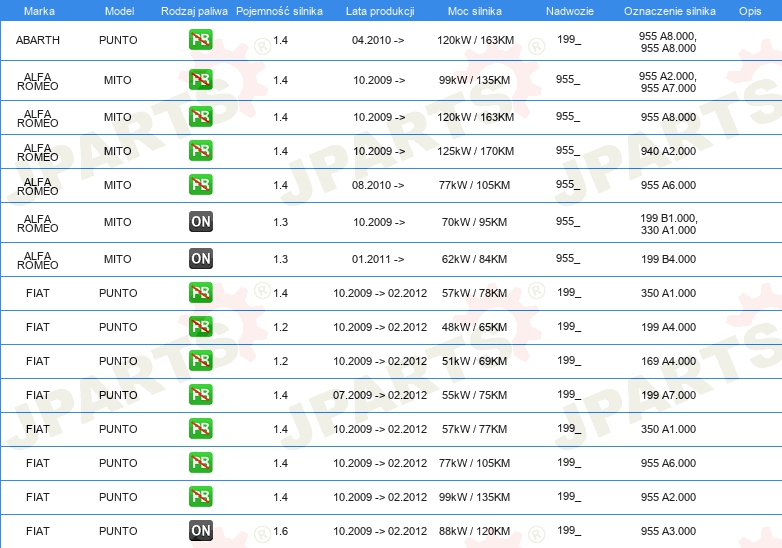Select ALFA ROMEO in the 199 B4.000 row
Image resolution: width=782 pixels, height=548 pixels.
[x=37, y=260]
